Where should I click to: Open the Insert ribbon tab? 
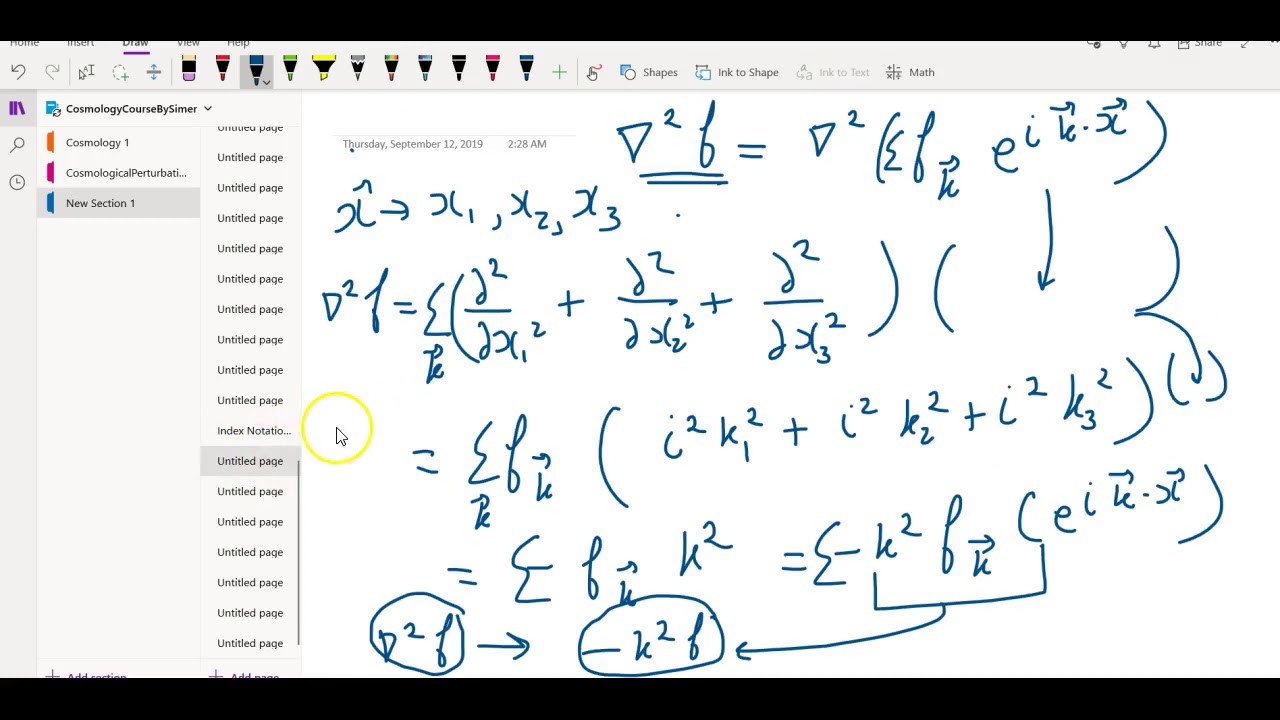pyautogui.click(x=81, y=43)
